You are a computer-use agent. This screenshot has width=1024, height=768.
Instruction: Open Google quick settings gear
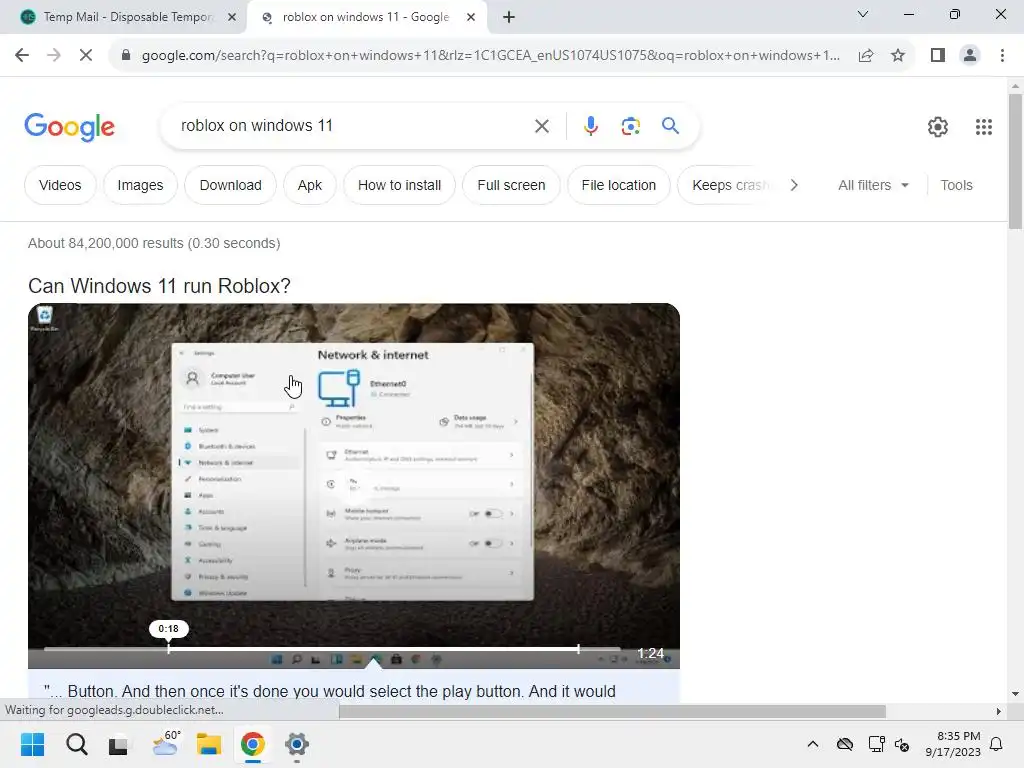tap(938, 127)
